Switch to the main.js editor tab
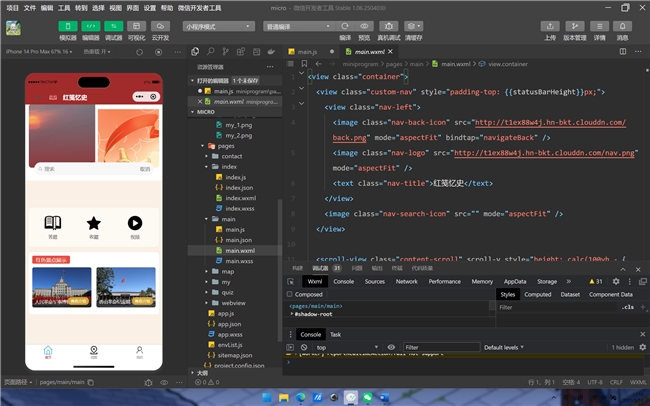The height and width of the screenshot is (406, 650). point(303,51)
